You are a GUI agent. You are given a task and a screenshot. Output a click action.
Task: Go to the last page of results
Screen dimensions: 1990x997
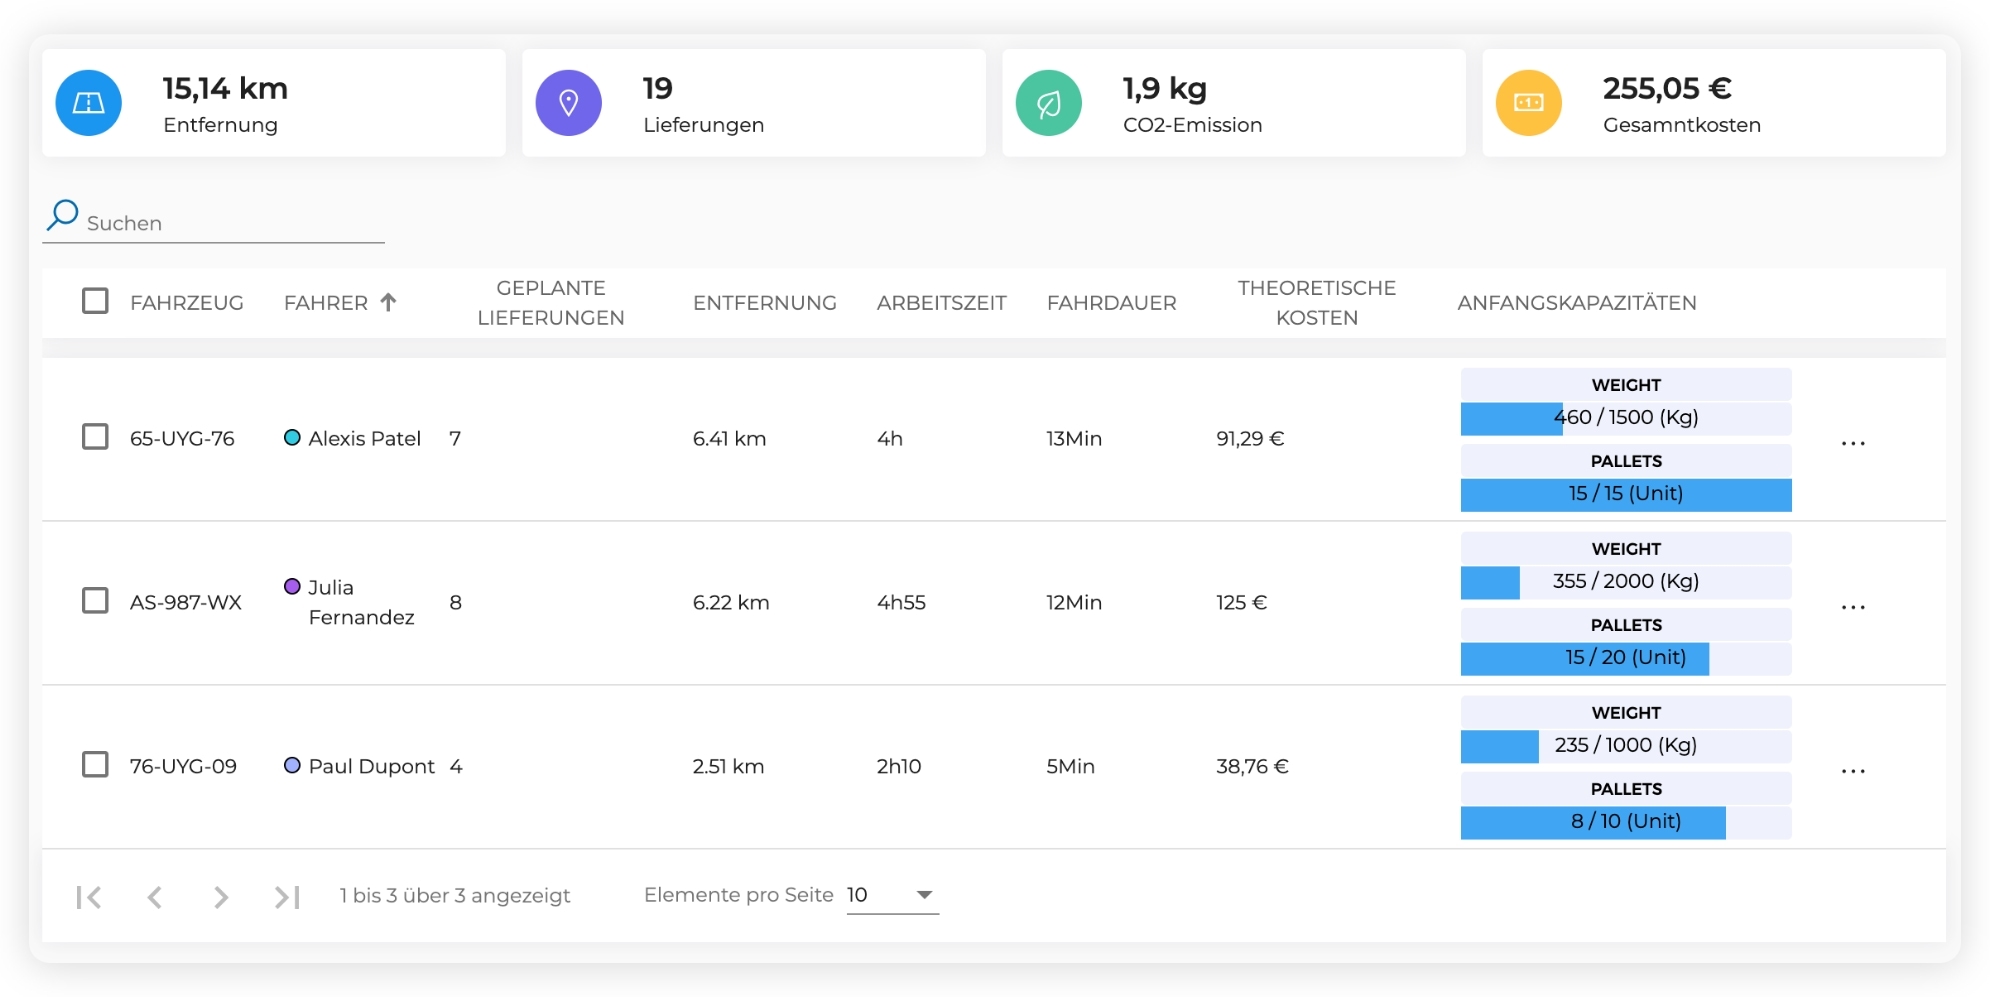click(x=287, y=897)
